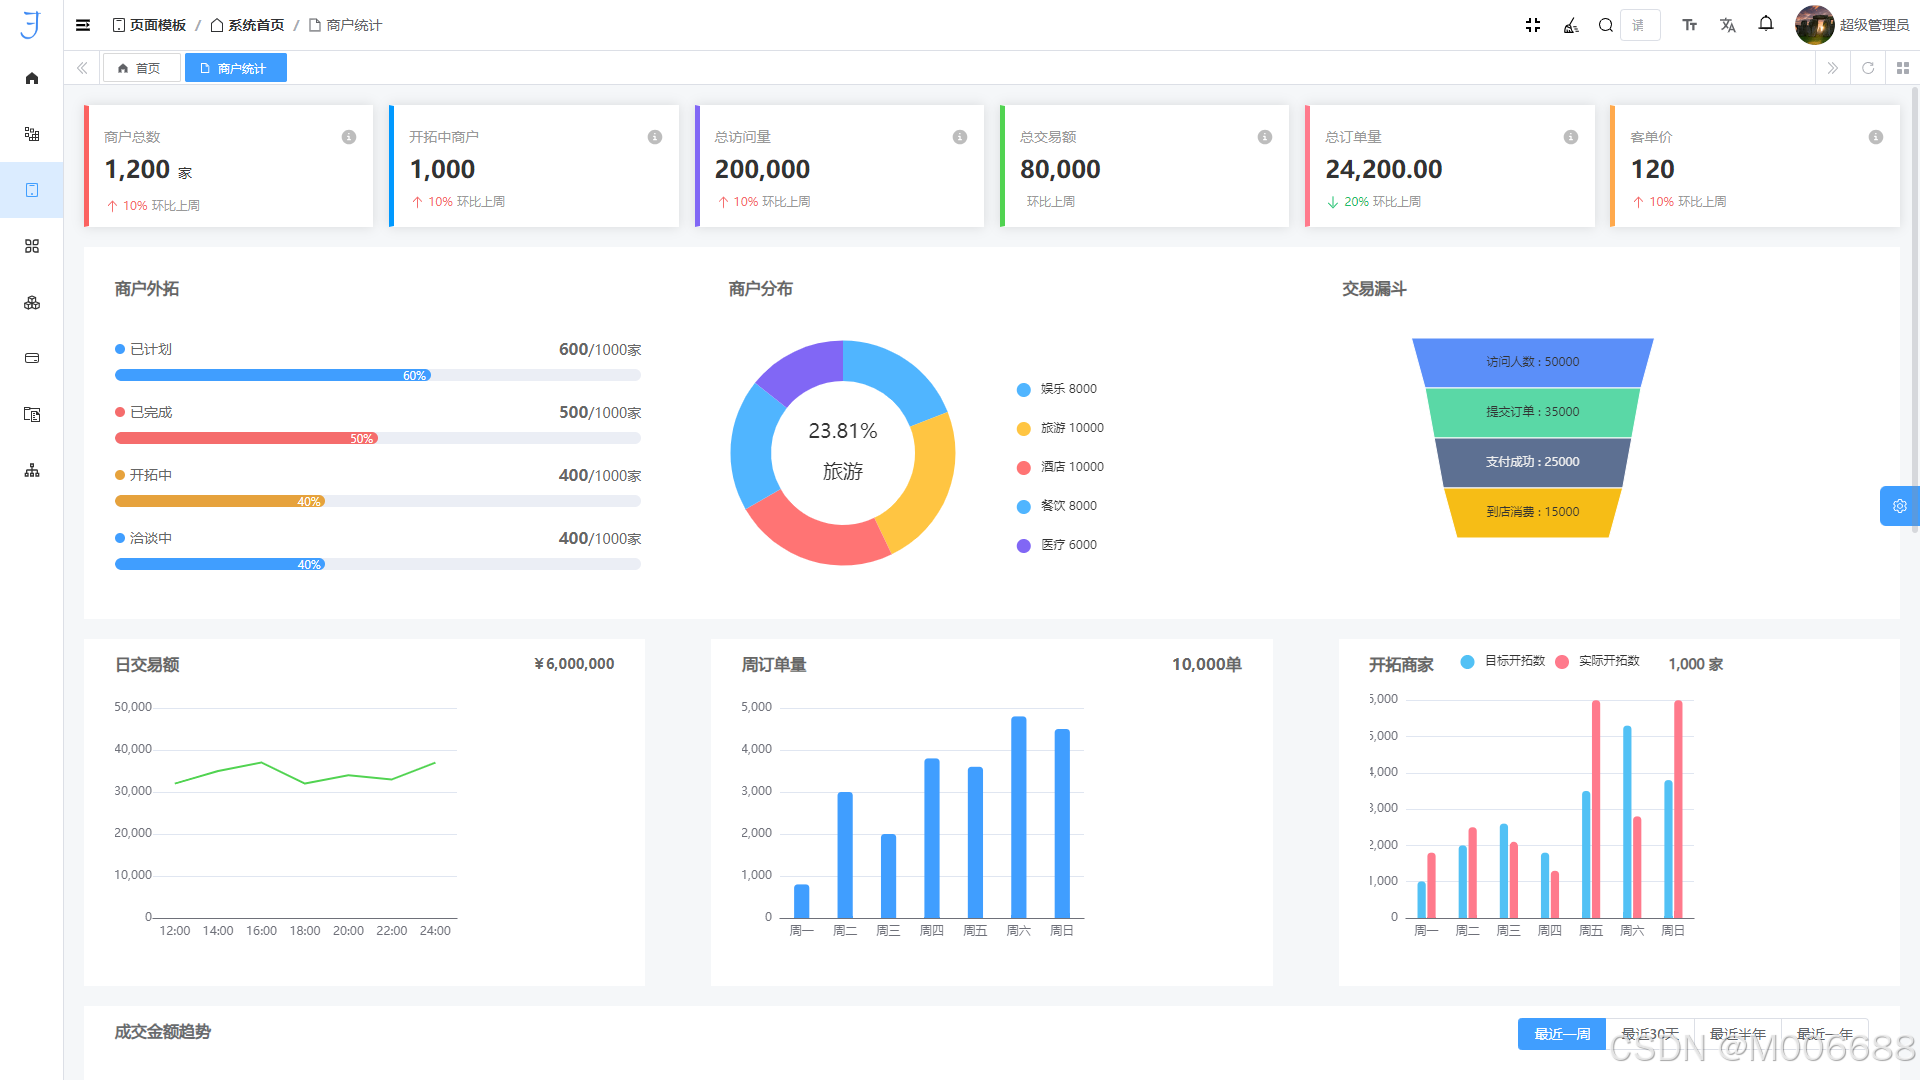Click the home icon in sidebar
The image size is (1920, 1080).
32,78
